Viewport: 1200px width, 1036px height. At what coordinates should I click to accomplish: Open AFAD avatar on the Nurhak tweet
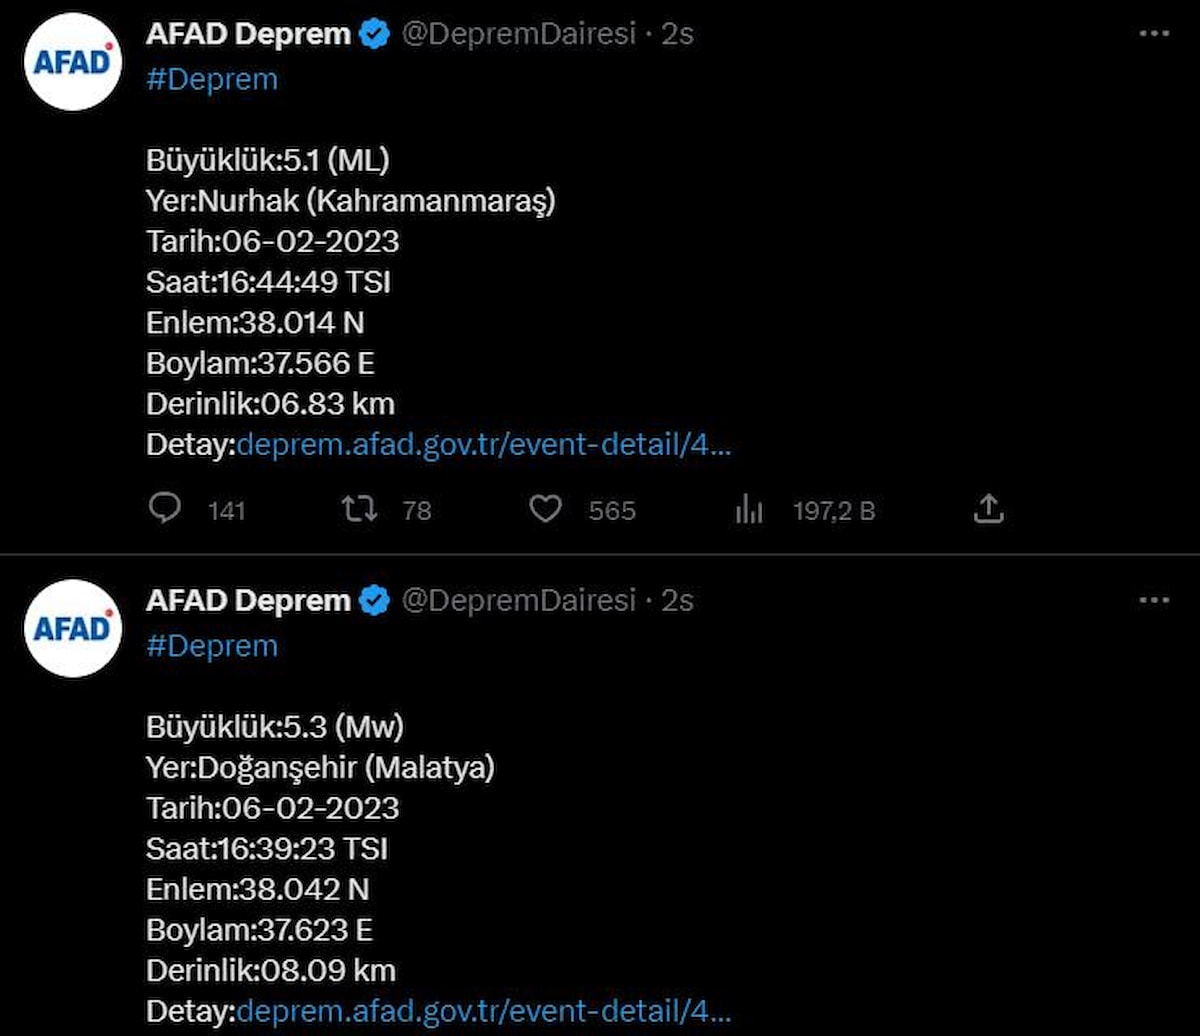72,62
